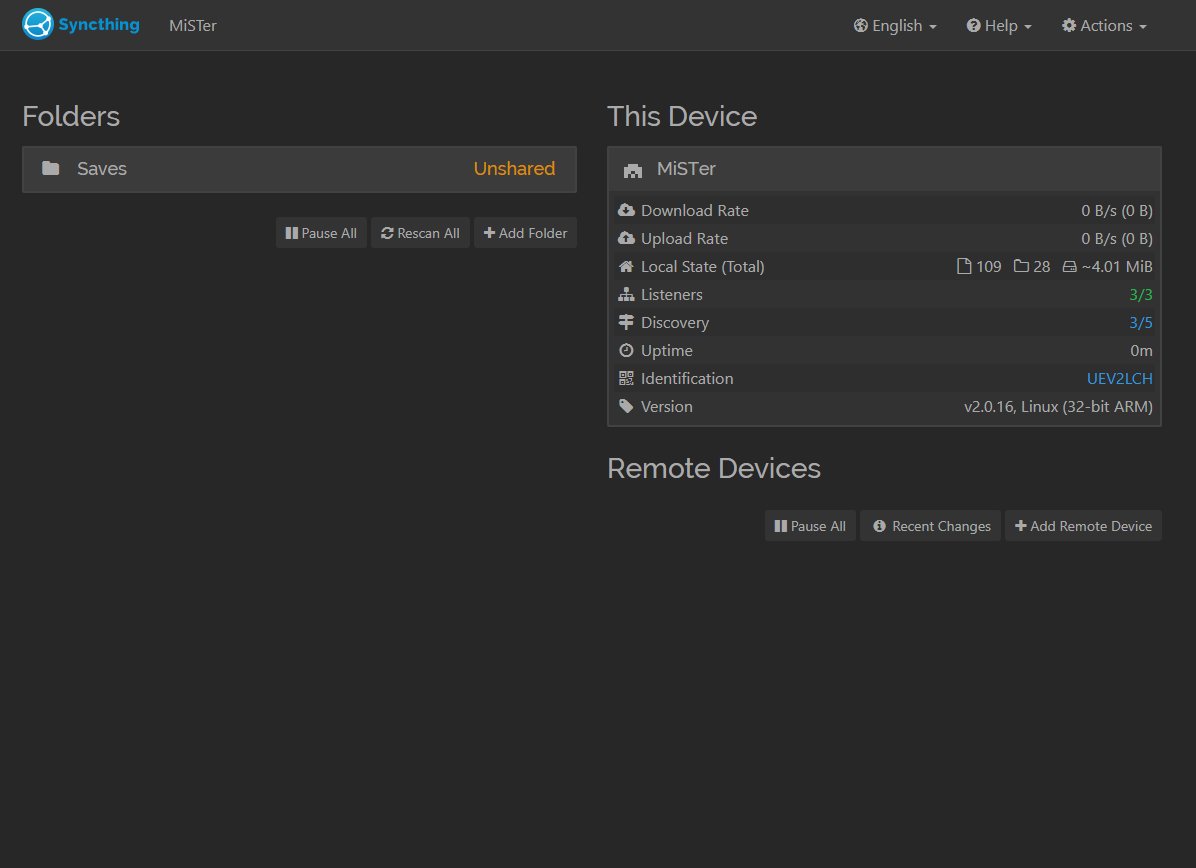Click the Identification label
Screen dimensions: 1196x868
(x=686, y=378)
